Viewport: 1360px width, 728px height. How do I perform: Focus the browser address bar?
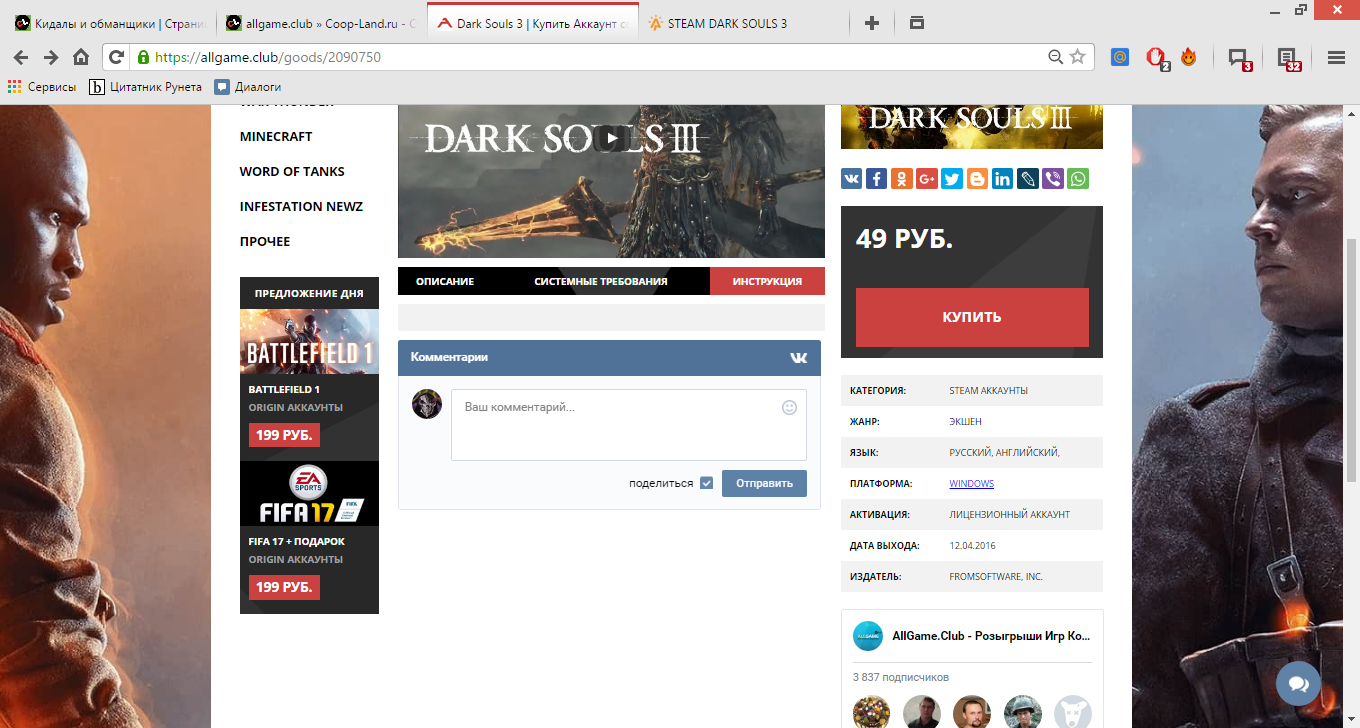tap(600, 57)
